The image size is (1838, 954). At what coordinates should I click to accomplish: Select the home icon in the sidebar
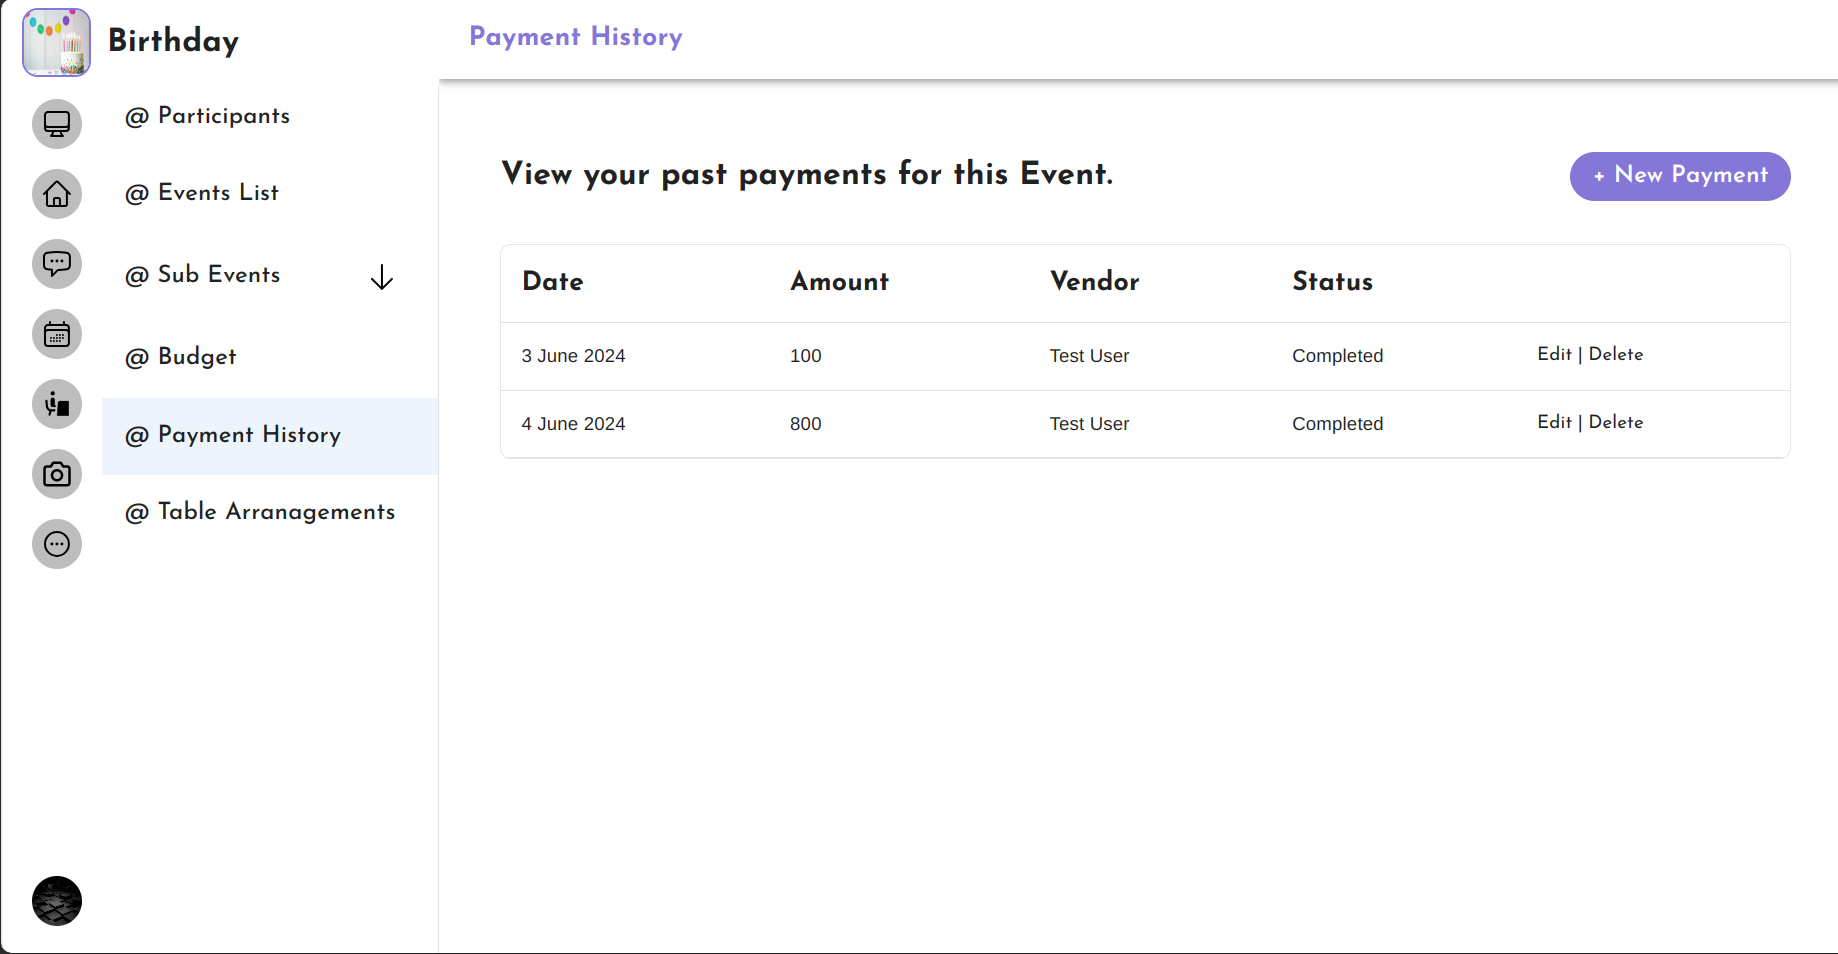click(x=57, y=194)
